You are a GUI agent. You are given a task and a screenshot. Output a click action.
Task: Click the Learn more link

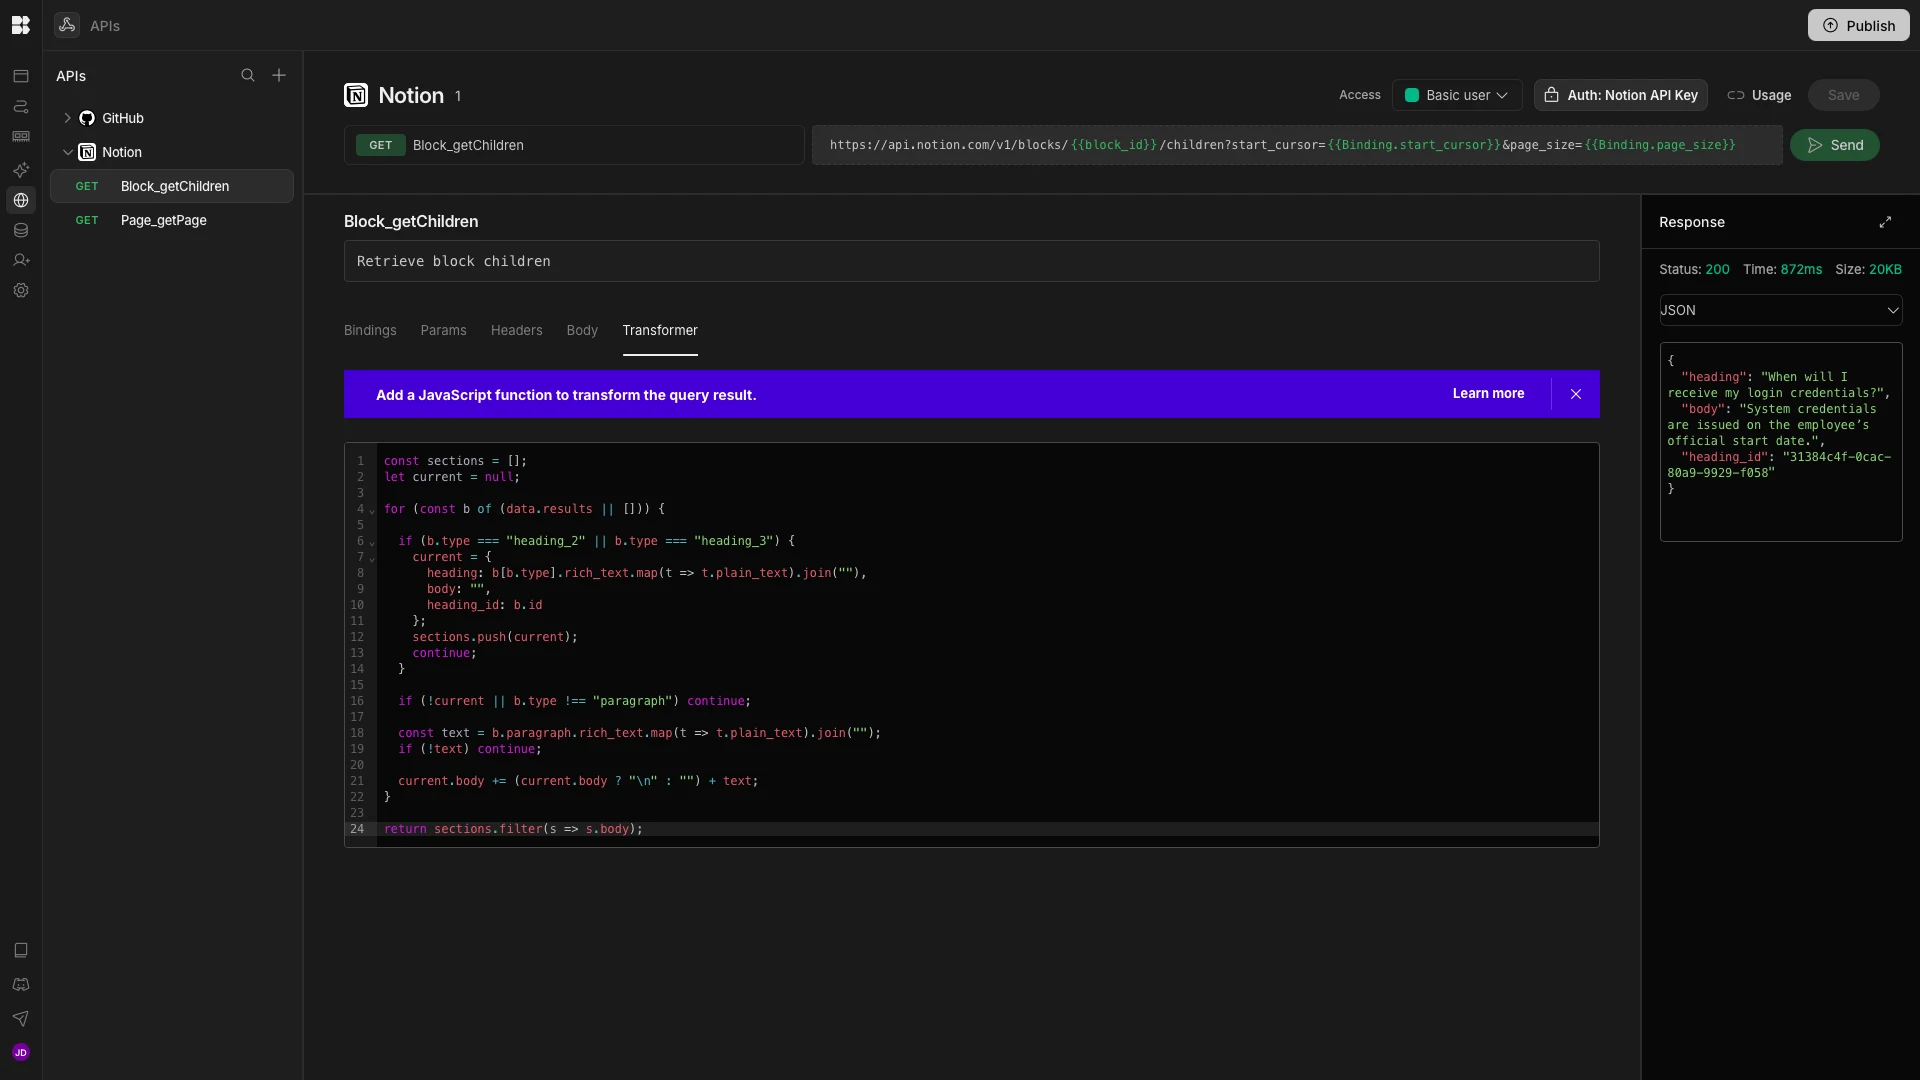coord(1488,394)
